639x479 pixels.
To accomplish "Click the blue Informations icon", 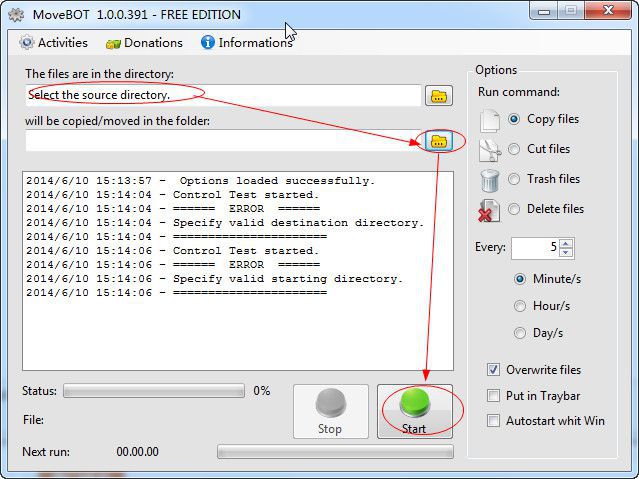I will [208, 42].
